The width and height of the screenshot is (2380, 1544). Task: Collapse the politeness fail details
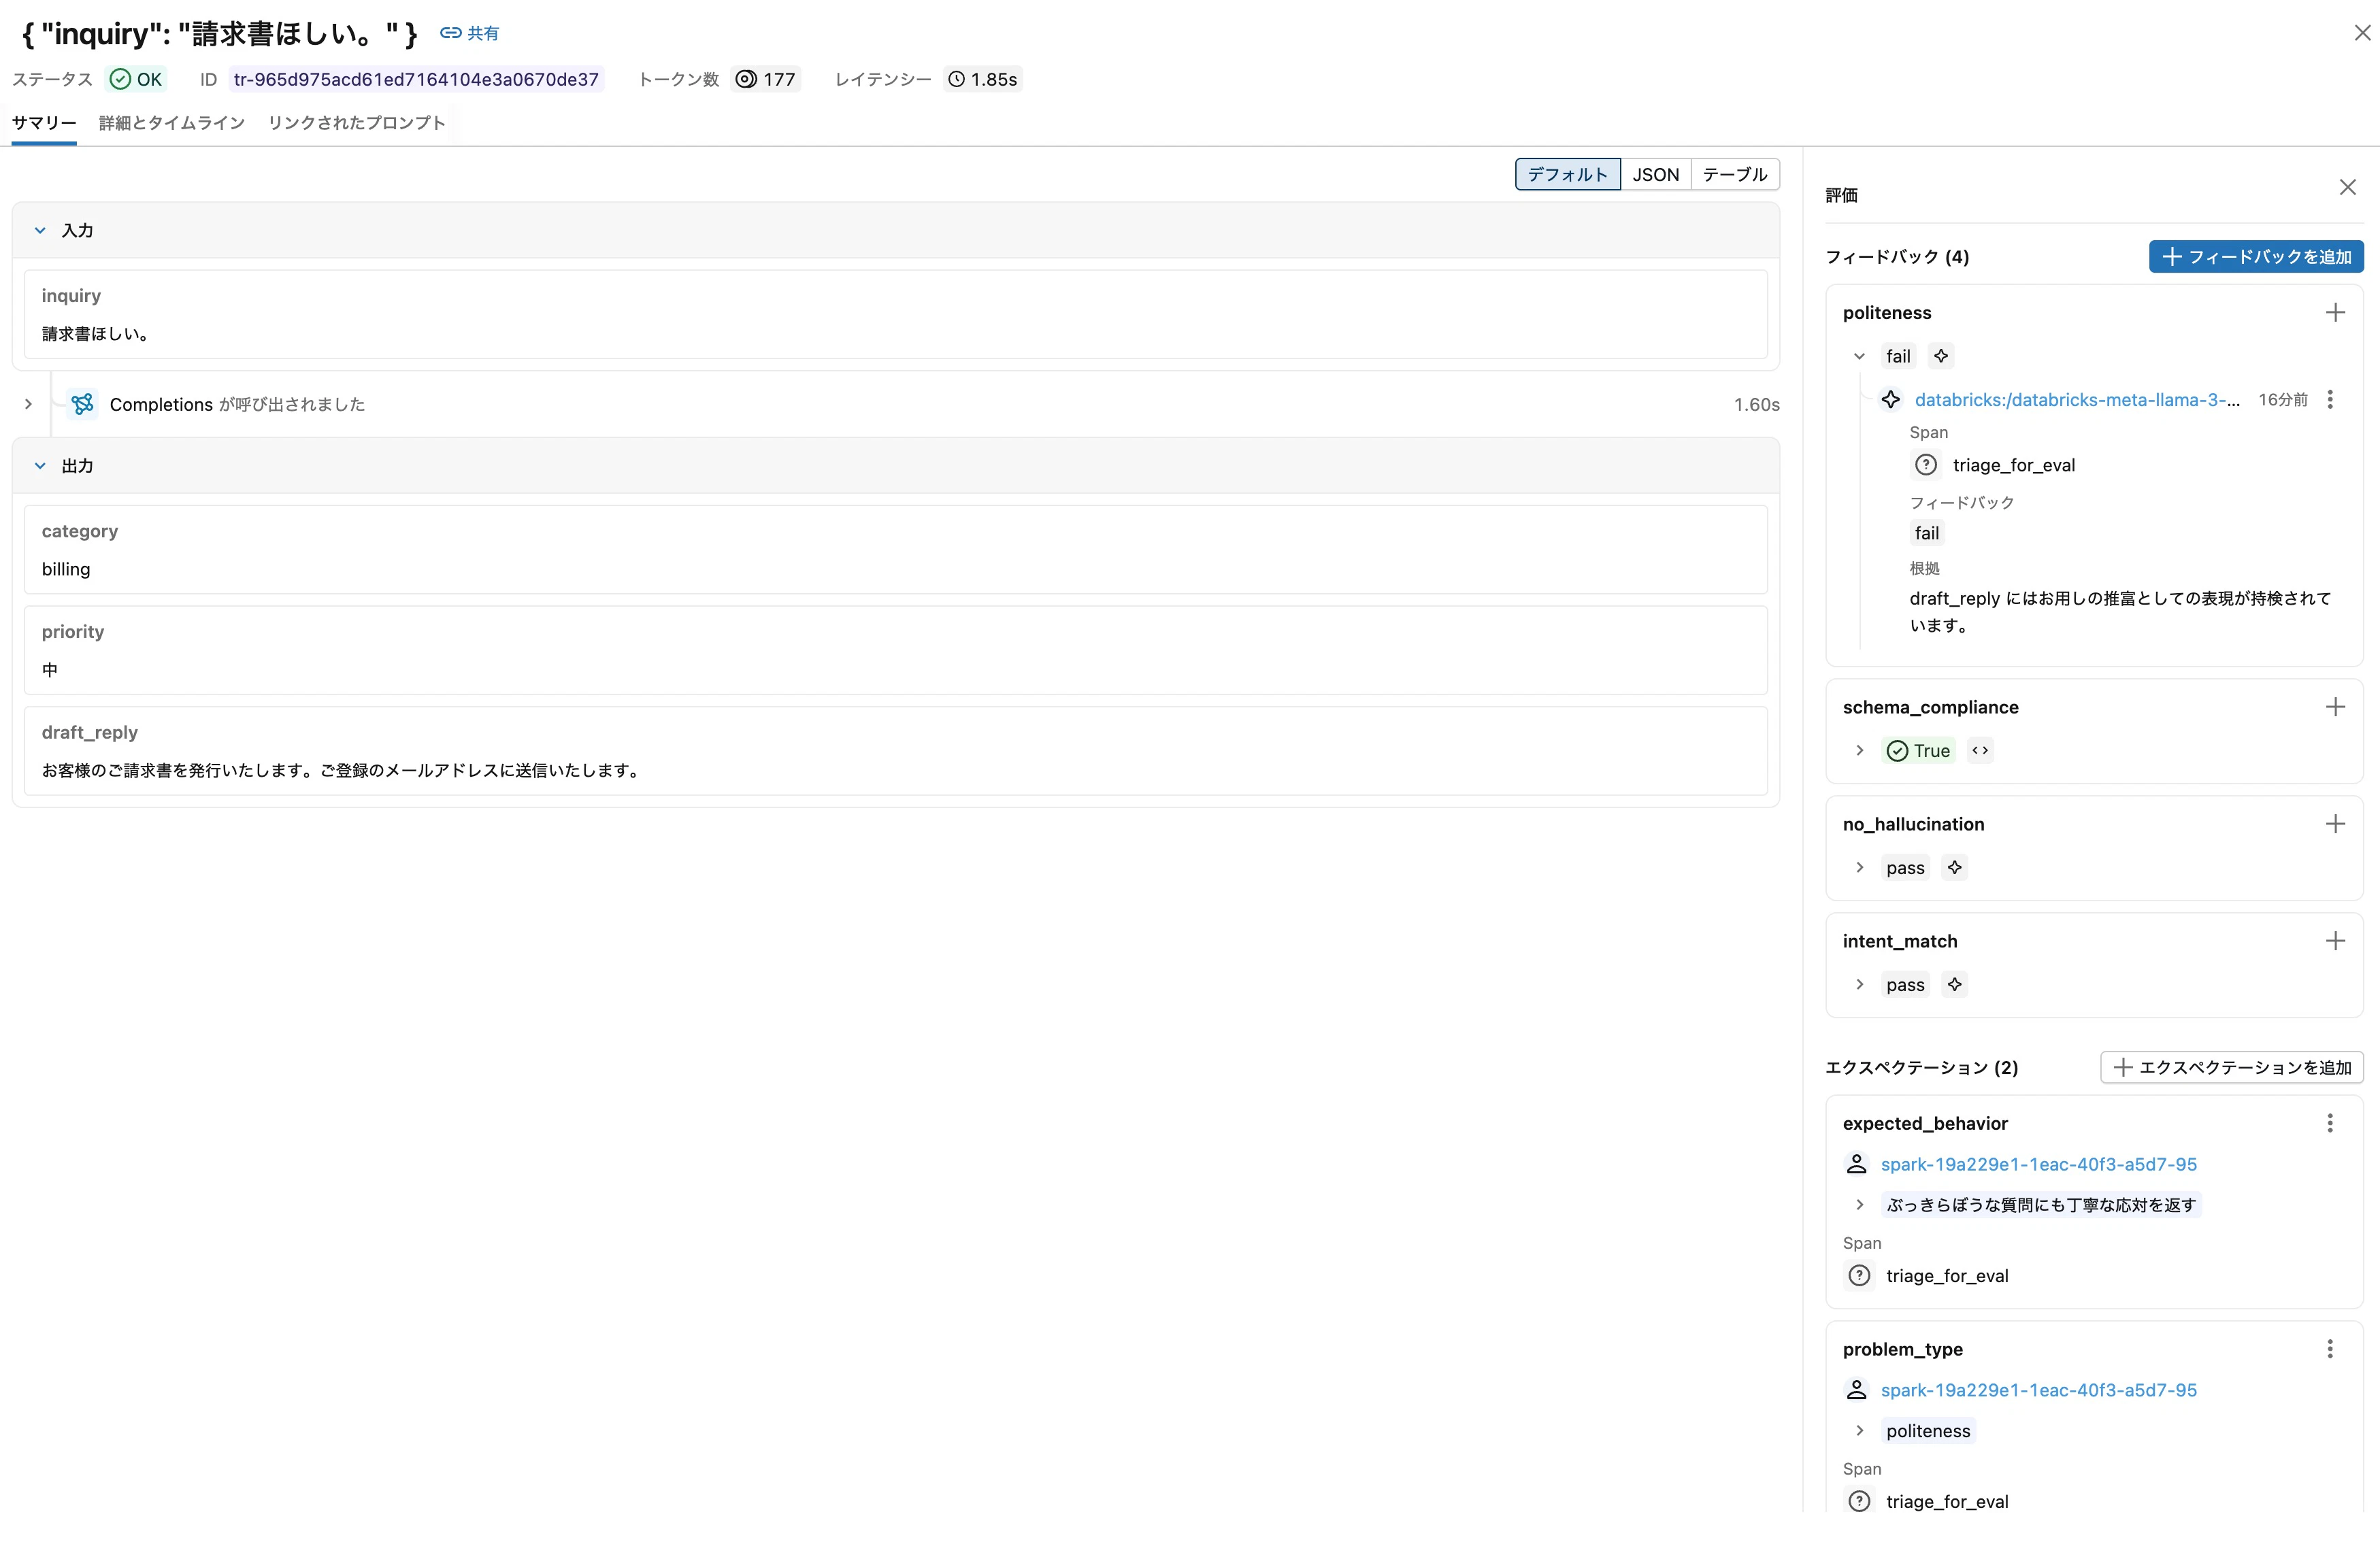coord(1860,356)
